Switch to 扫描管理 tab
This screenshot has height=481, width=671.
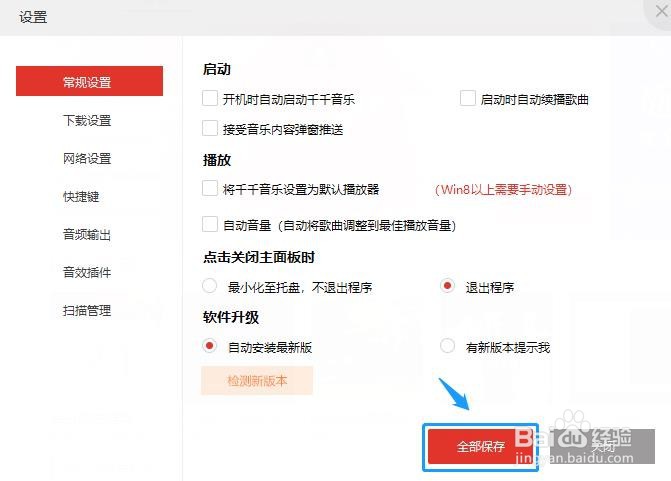pos(87,311)
